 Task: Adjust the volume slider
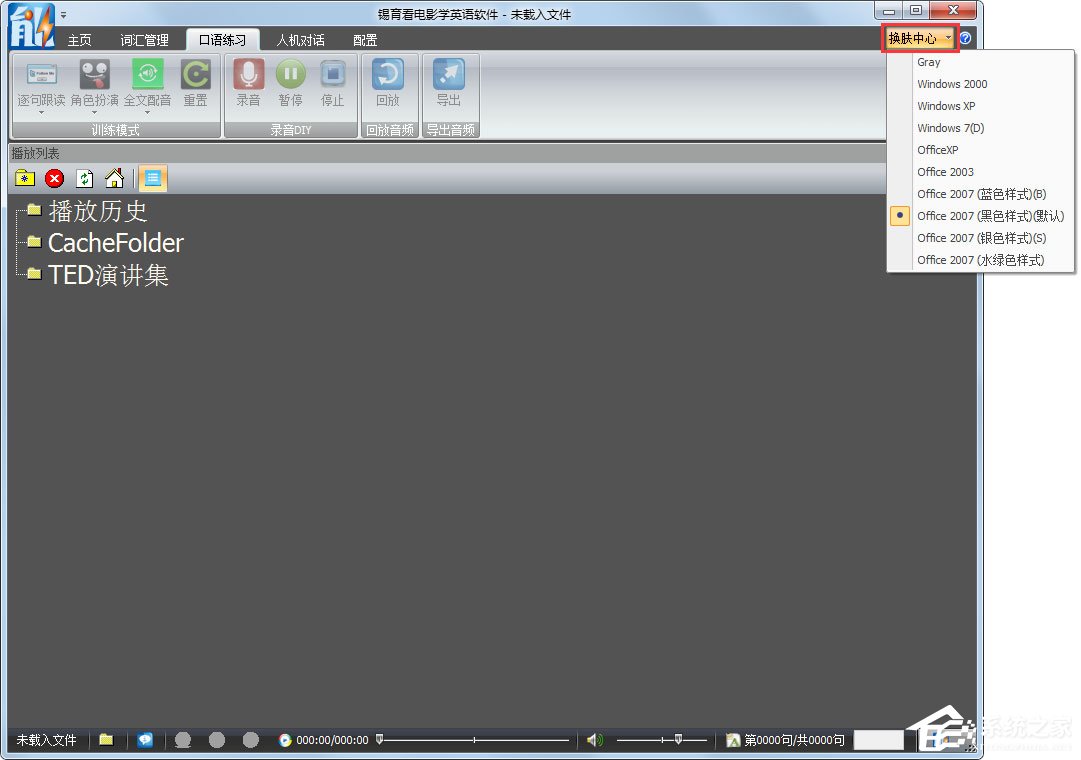[x=662, y=740]
